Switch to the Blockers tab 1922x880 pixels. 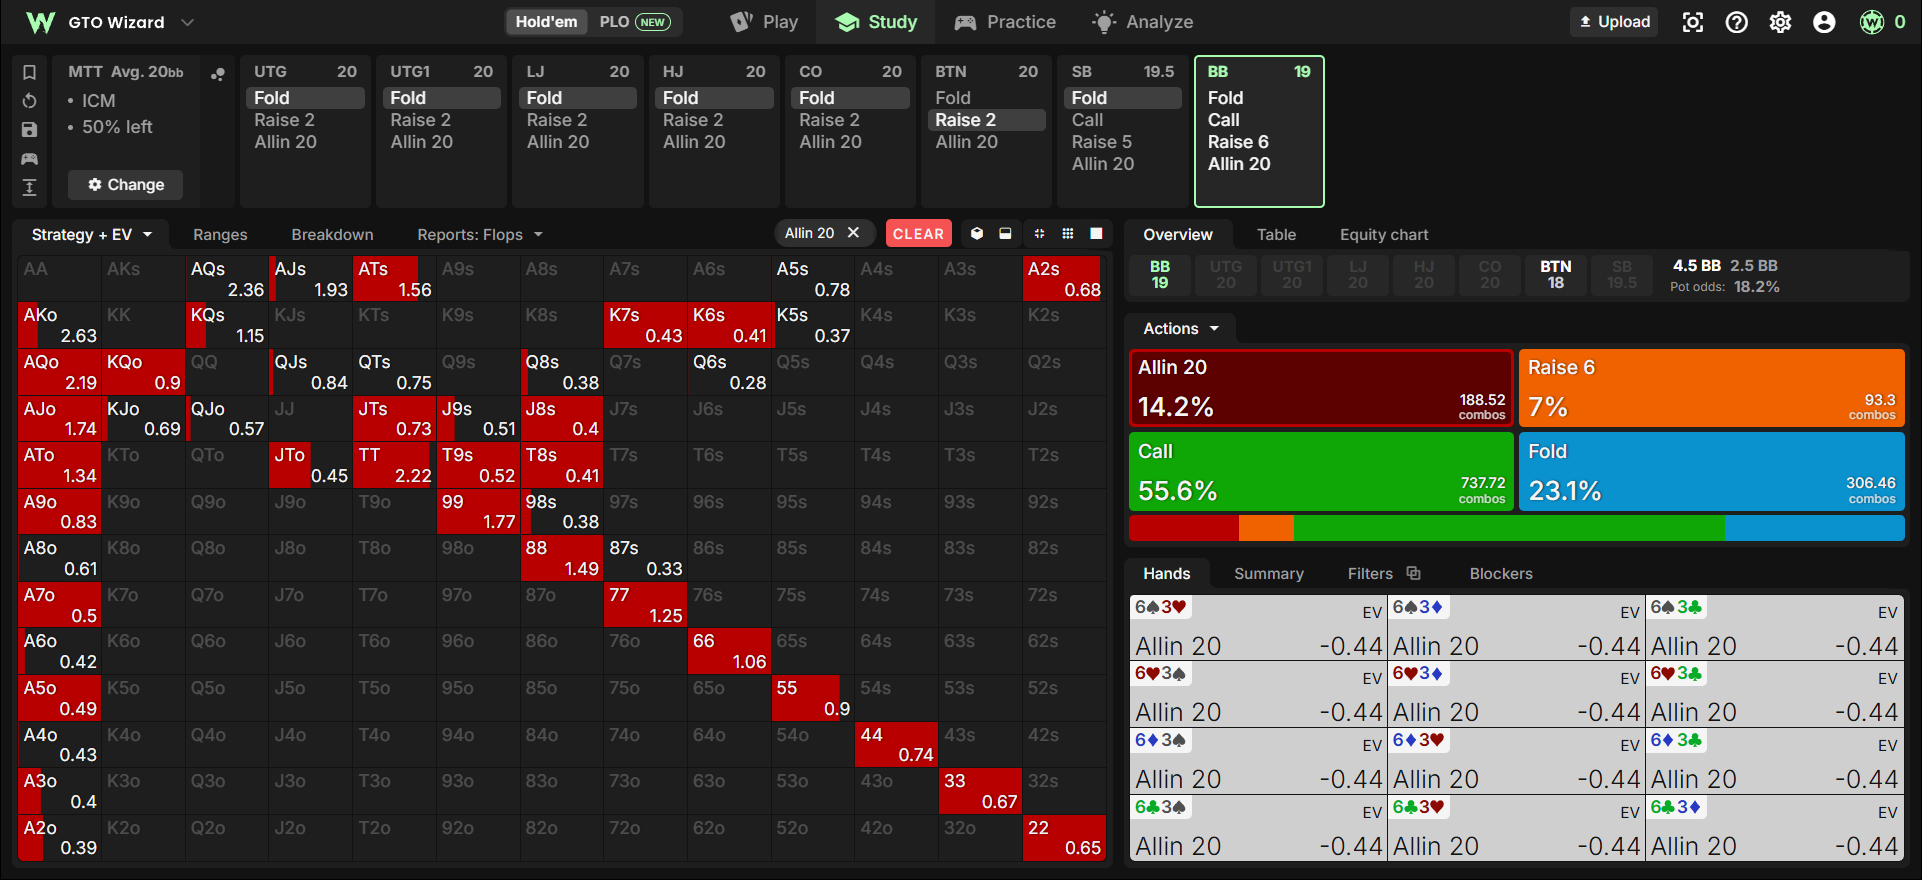(1501, 573)
